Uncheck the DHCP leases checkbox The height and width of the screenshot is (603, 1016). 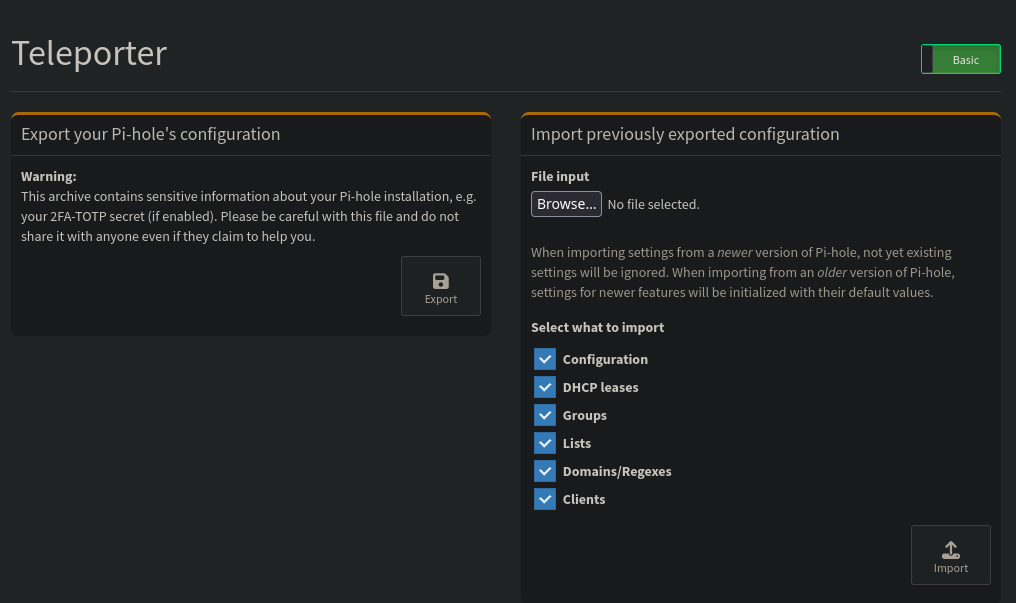tap(545, 387)
